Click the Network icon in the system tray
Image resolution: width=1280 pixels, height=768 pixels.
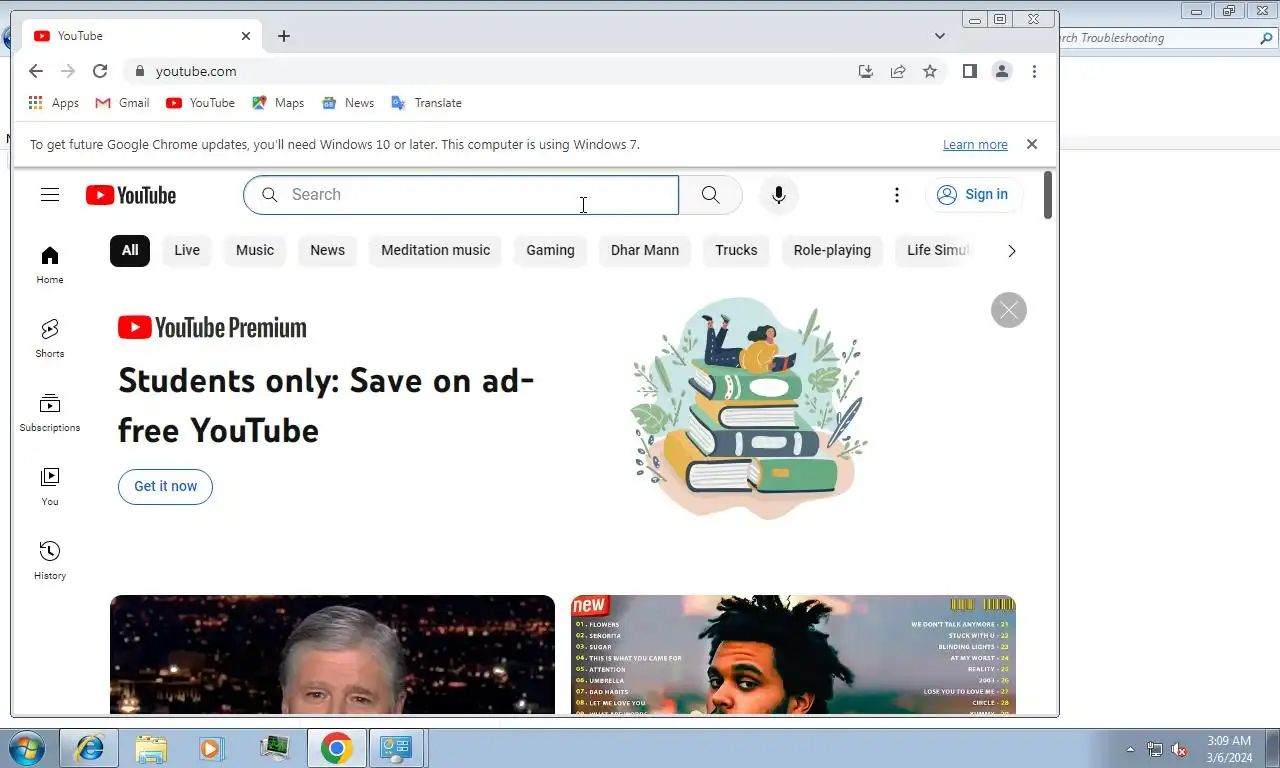click(x=1155, y=749)
